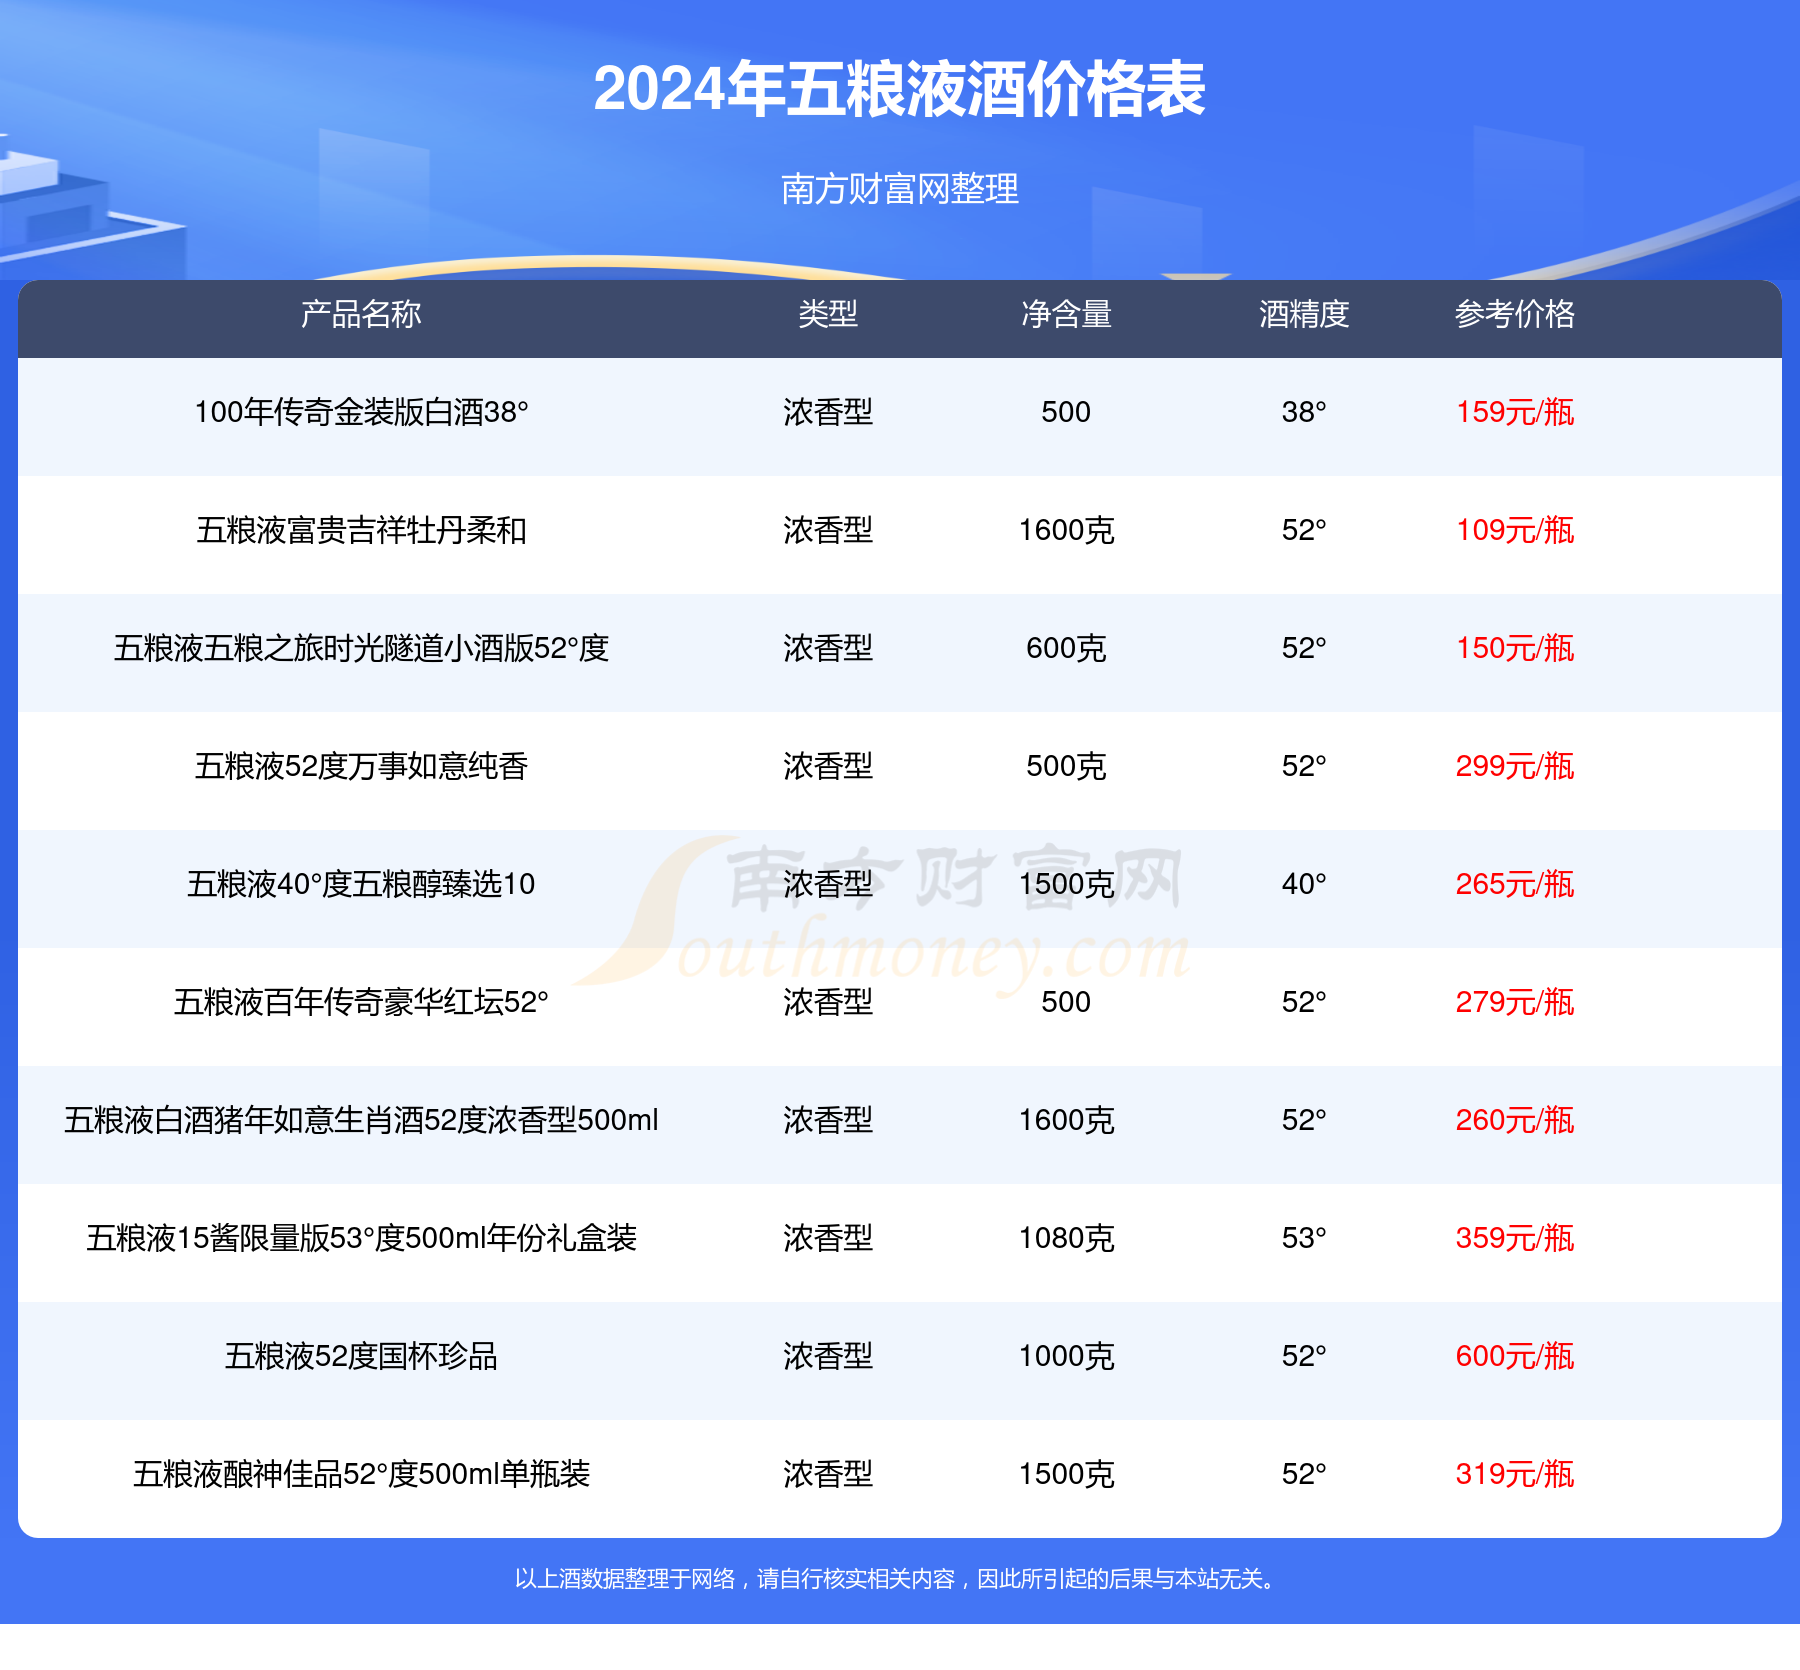
Task: Click 52° in the 酿神佳品 row
Action: point(1304,1474)
